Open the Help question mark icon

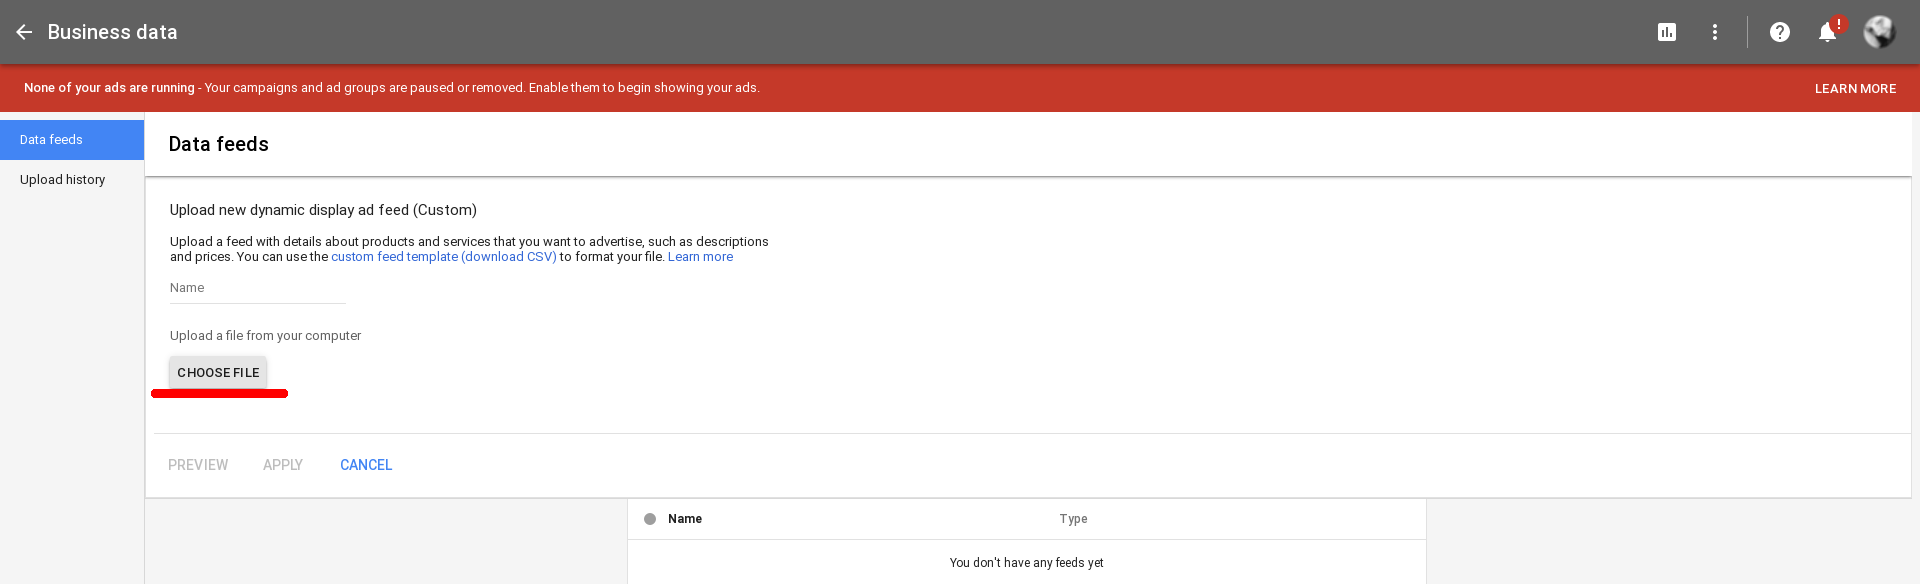(1780, 32)
